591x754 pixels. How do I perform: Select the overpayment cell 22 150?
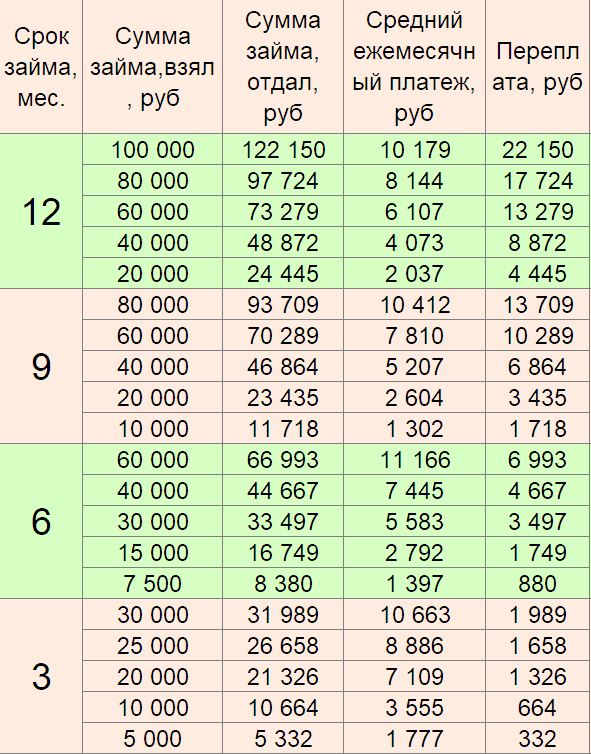pyautogui.click(x=538, y=150)
